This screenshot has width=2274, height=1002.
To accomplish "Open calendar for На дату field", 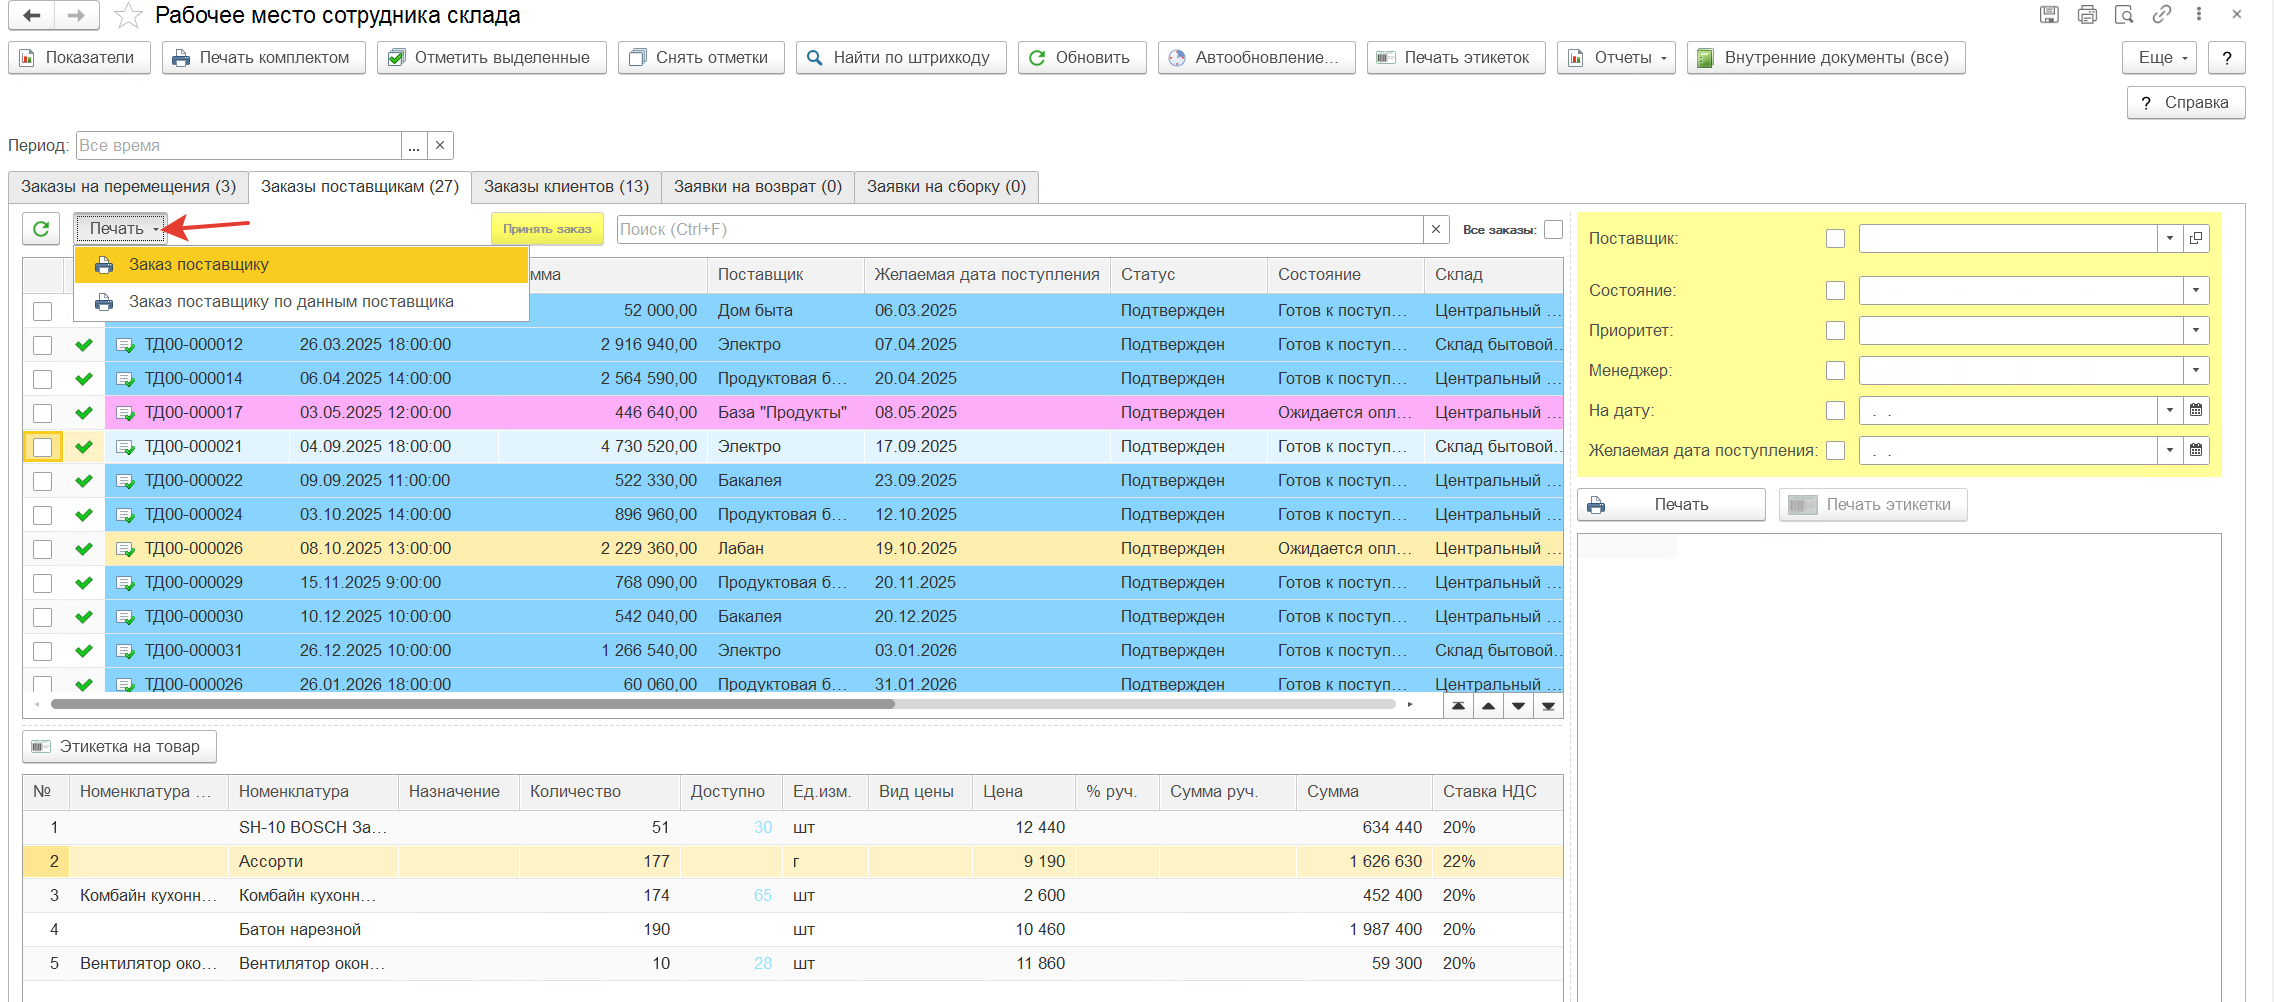I will point(2196,410).
